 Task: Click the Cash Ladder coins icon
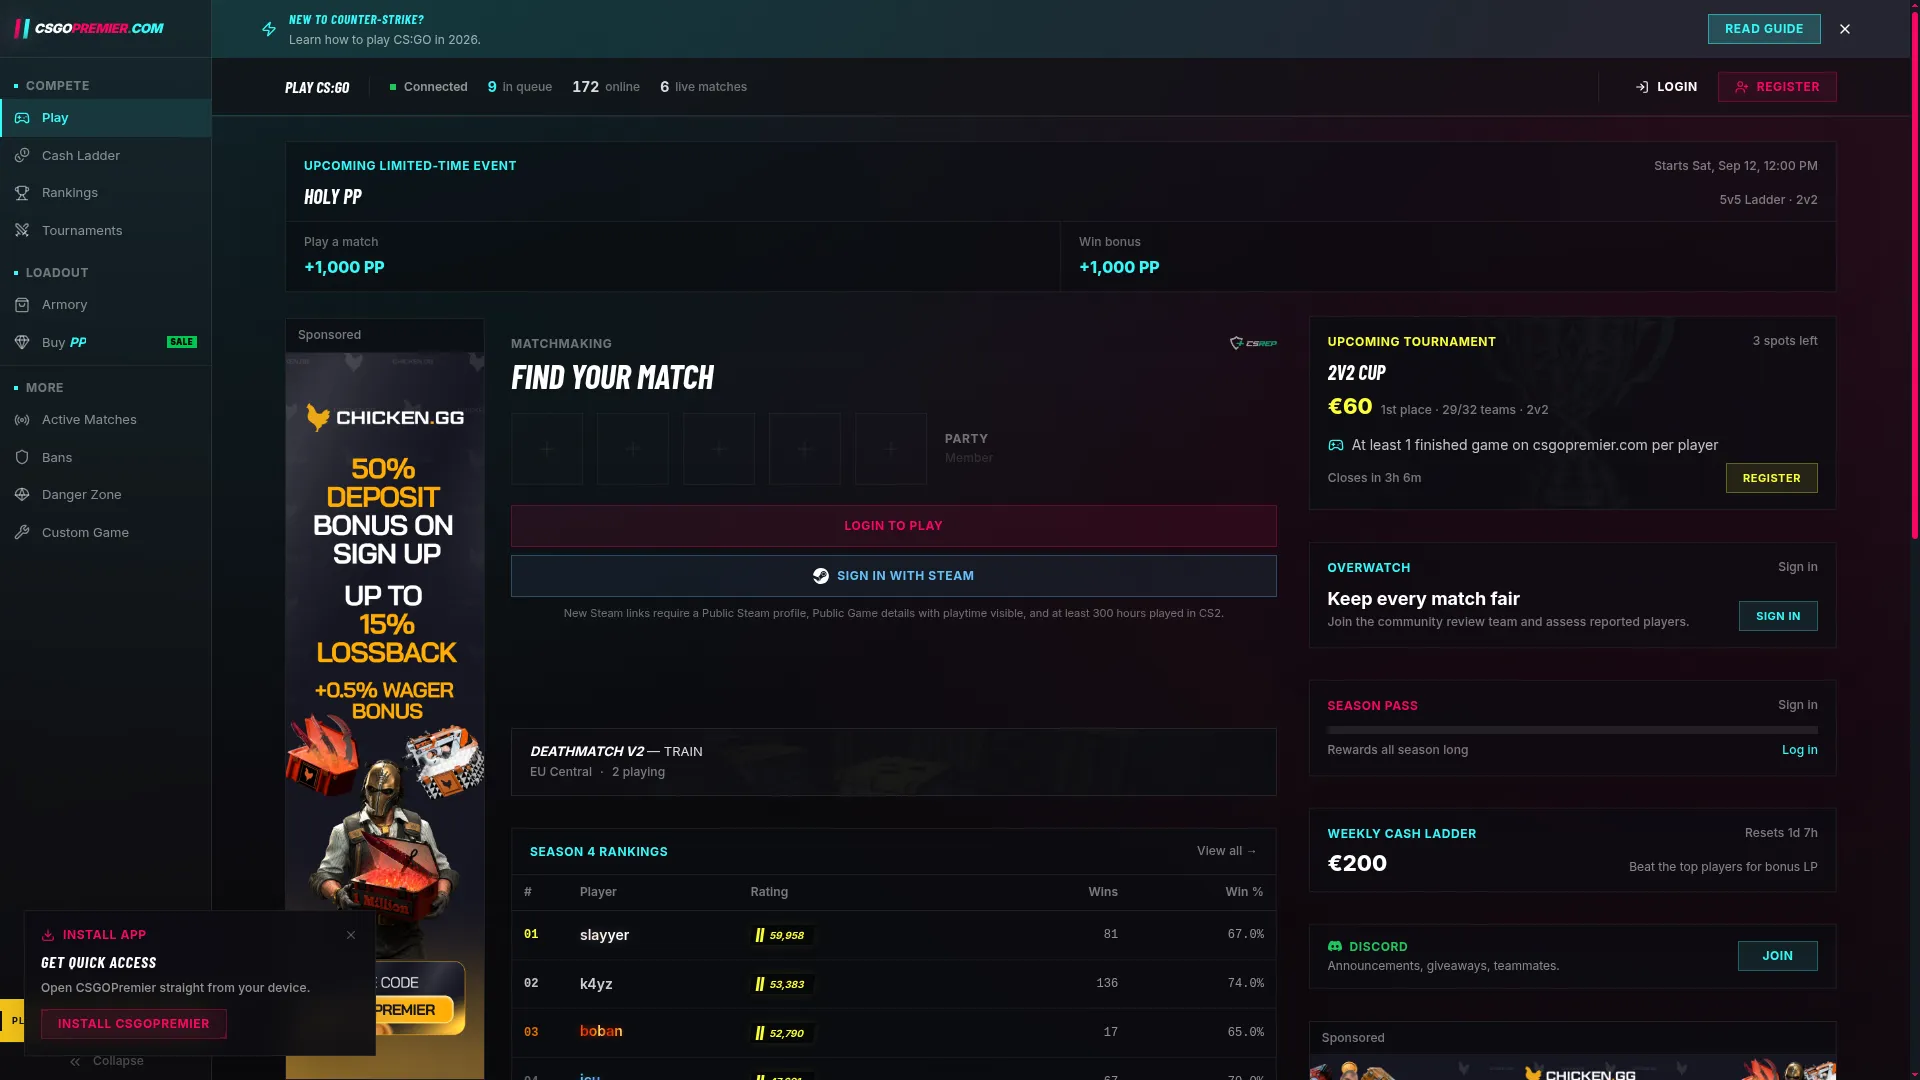pyautogui.click(x=22, y=155)
